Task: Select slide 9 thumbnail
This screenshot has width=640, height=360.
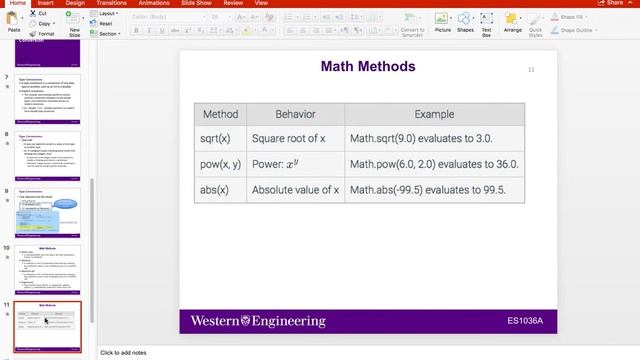Action: [48, 213]
